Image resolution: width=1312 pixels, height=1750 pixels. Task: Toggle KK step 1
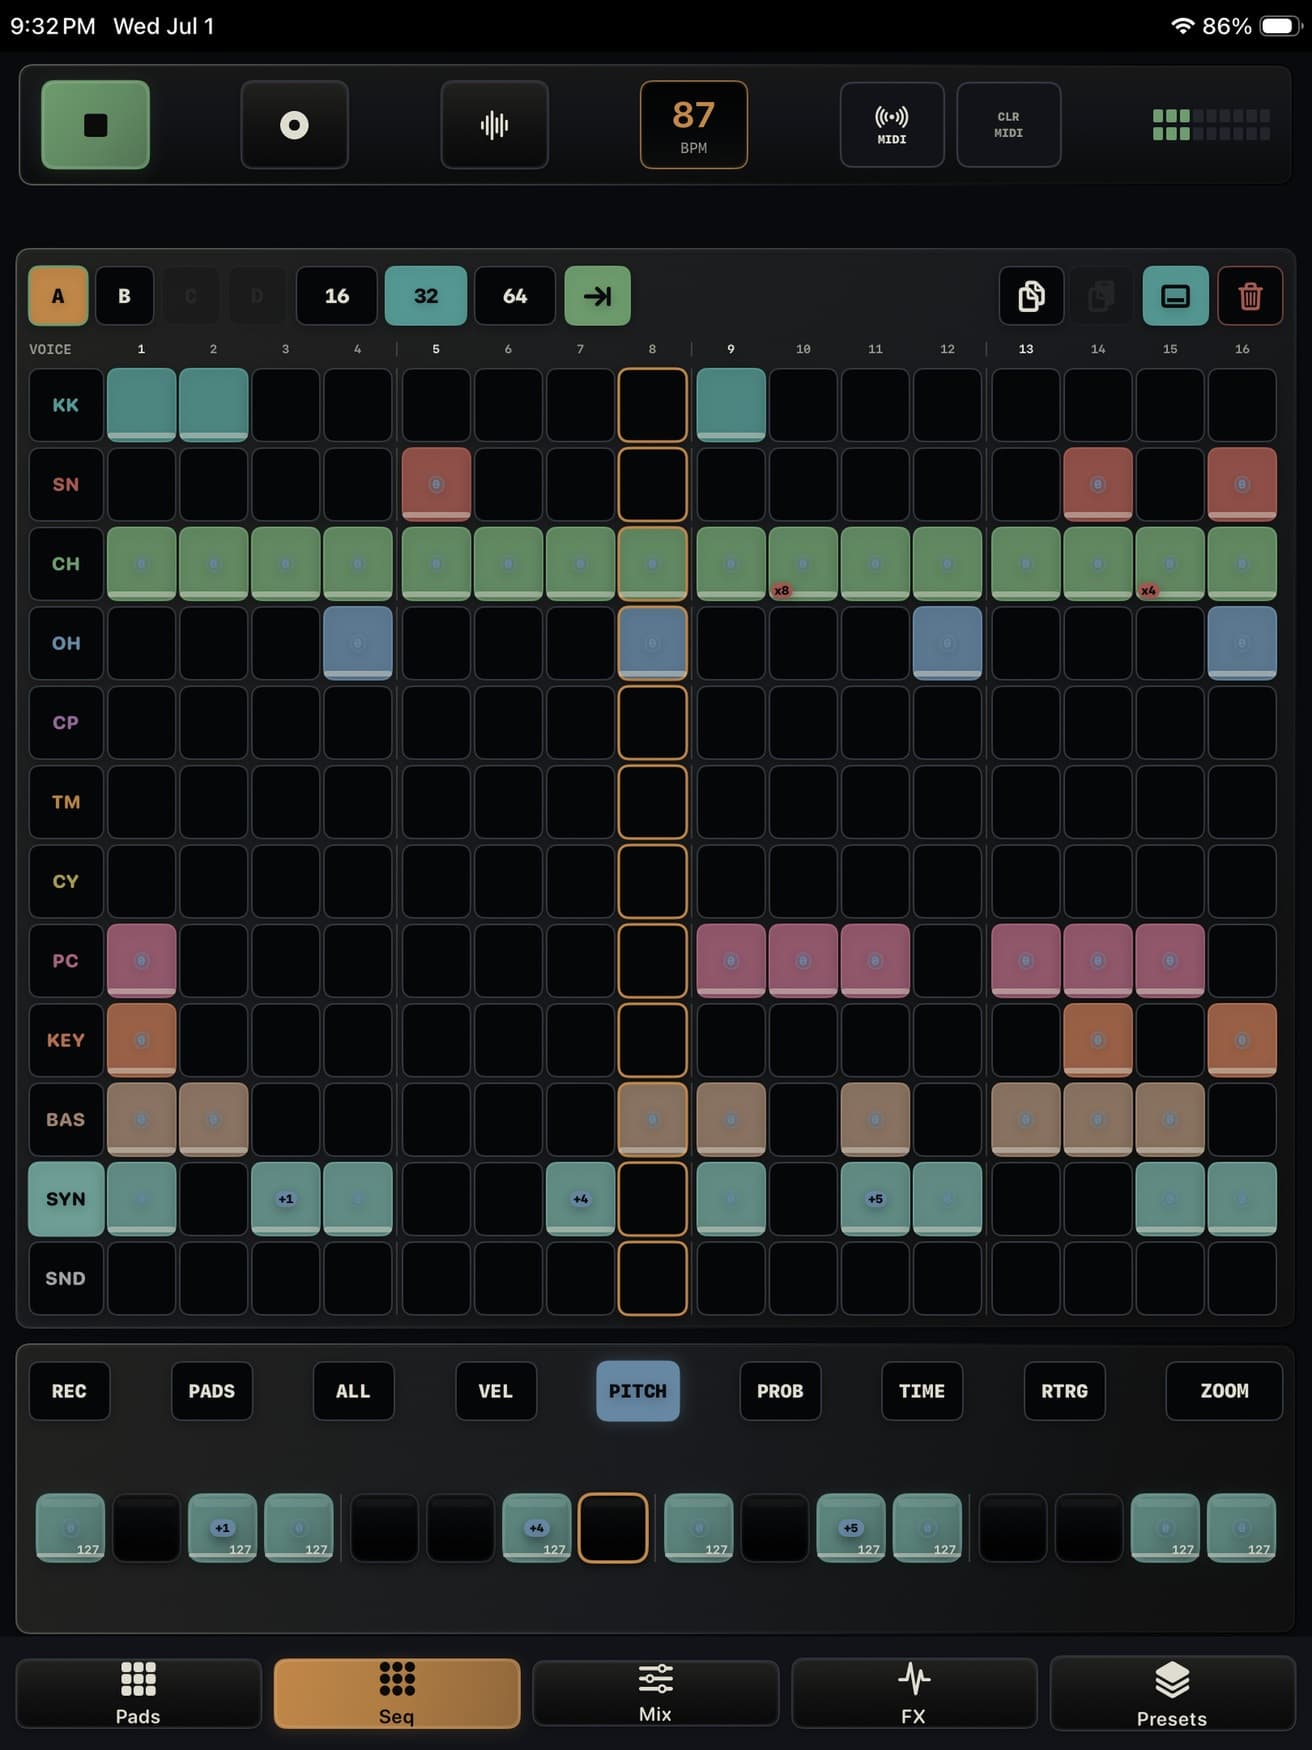[x=141, y=405]
